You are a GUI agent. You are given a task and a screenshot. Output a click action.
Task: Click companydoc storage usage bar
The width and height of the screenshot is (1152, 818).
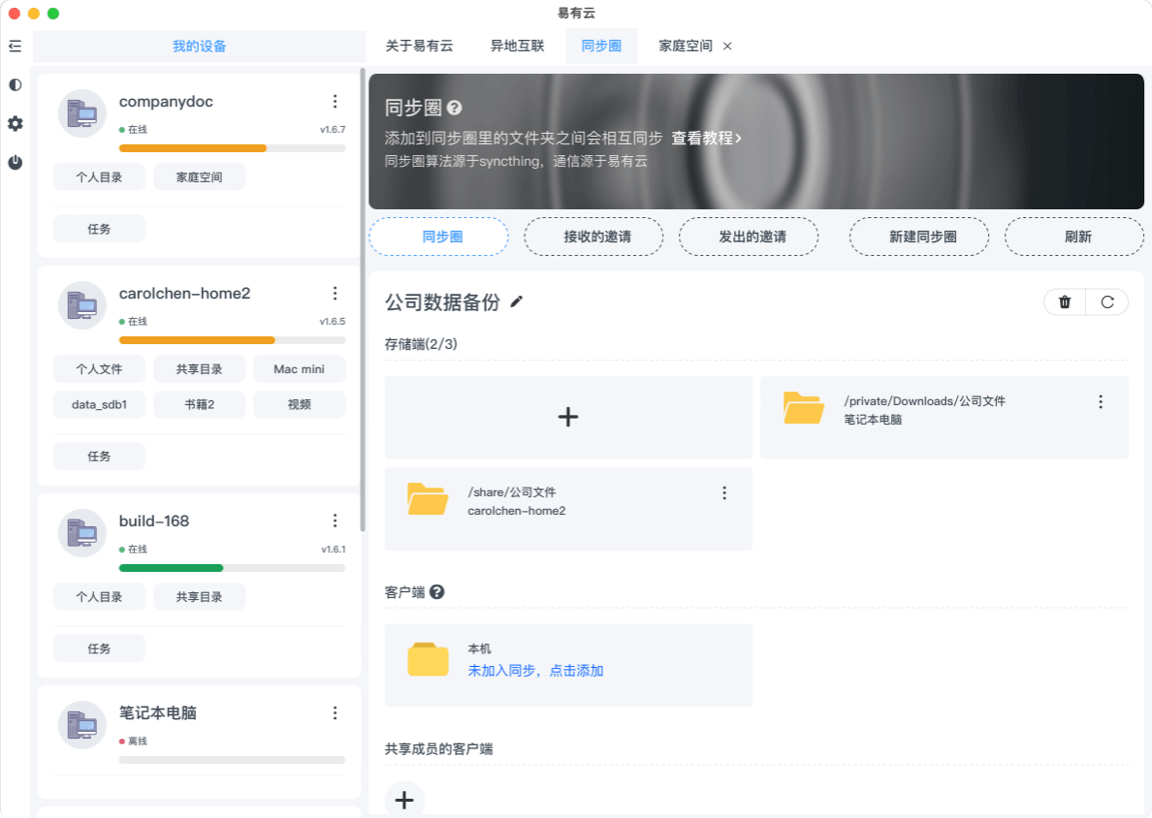pyautogui.click(x=232, y=148)
